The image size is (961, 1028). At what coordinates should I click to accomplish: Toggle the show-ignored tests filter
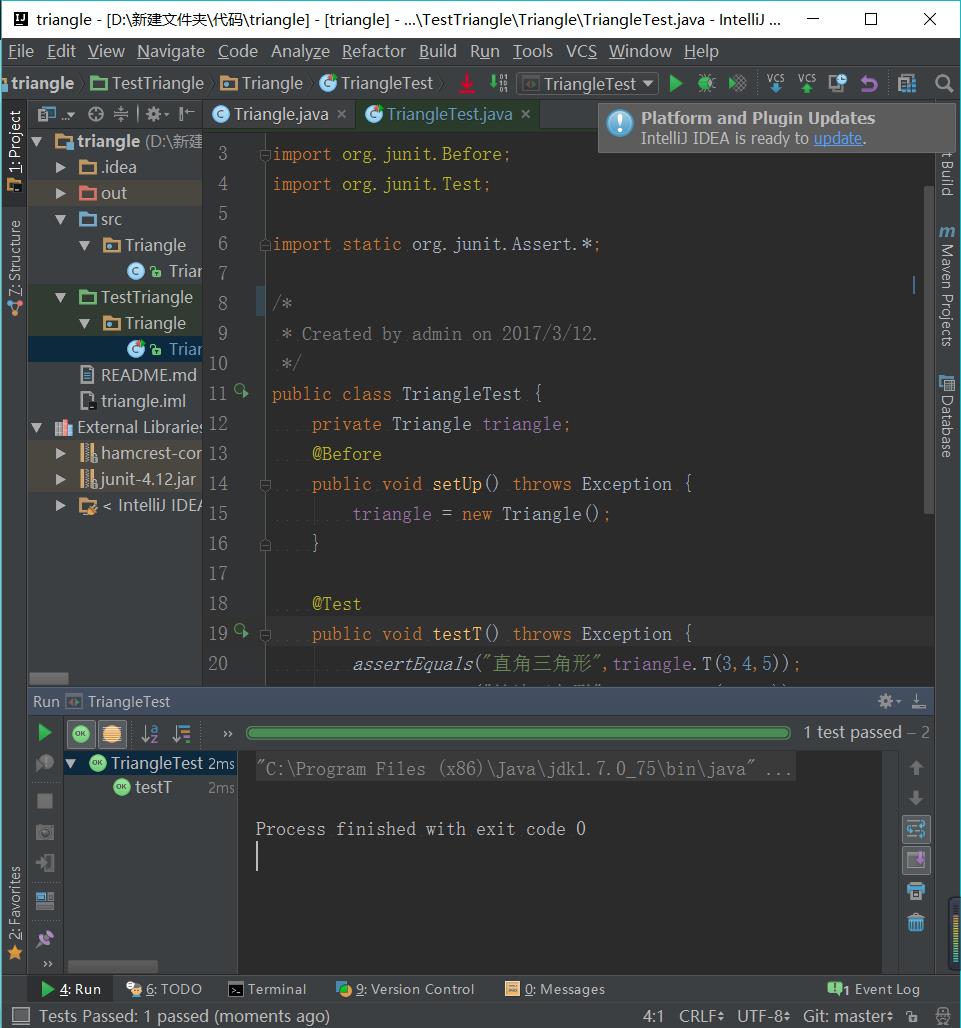click(x=111, y=734)
